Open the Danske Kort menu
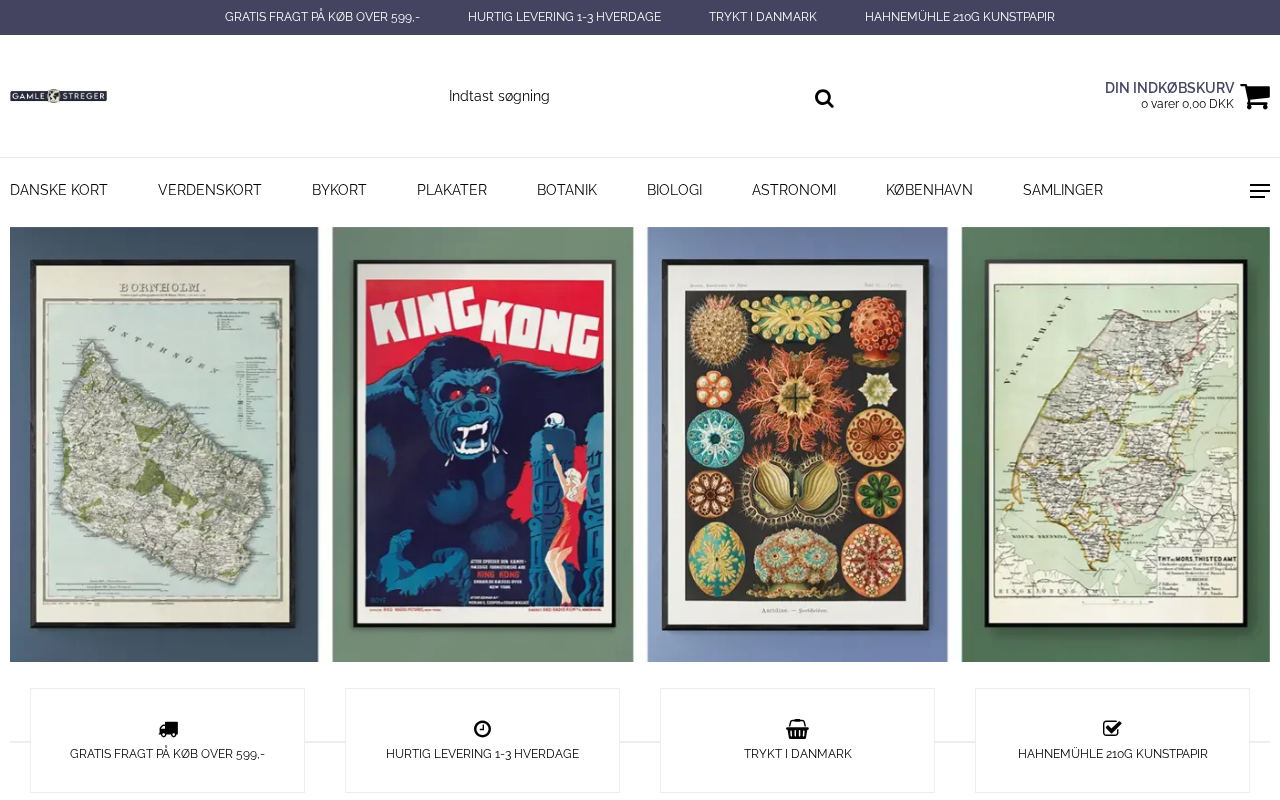1280x800 pixels. pyautogui.click(x=59, y=190)
